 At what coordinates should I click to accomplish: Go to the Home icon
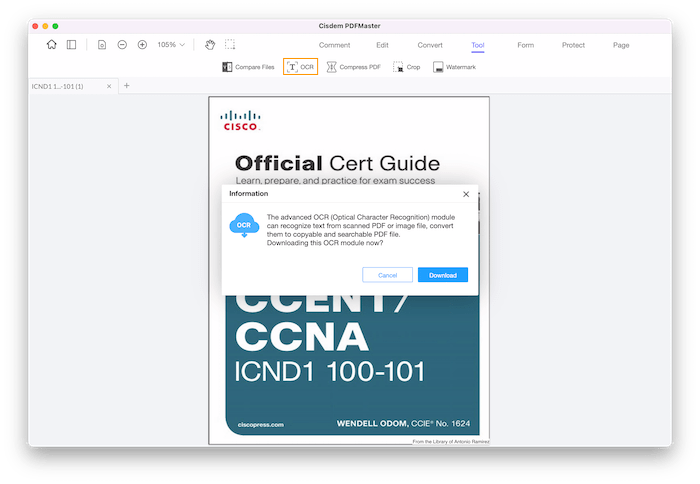pos(51,45)
